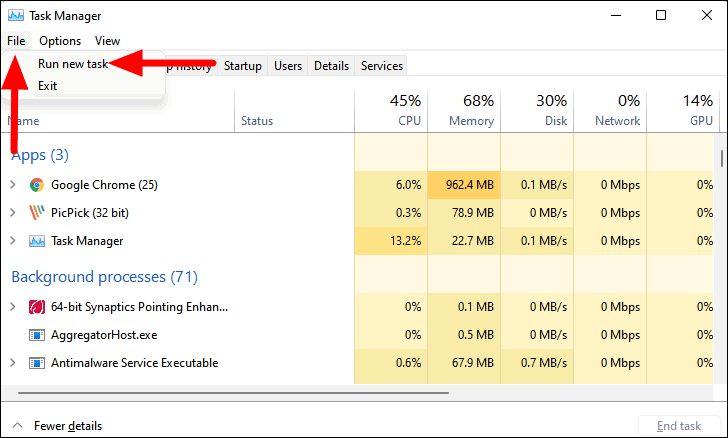Screen dimensions: 728x438
Task: Switch to the Users tab
Action: [288, 66]
